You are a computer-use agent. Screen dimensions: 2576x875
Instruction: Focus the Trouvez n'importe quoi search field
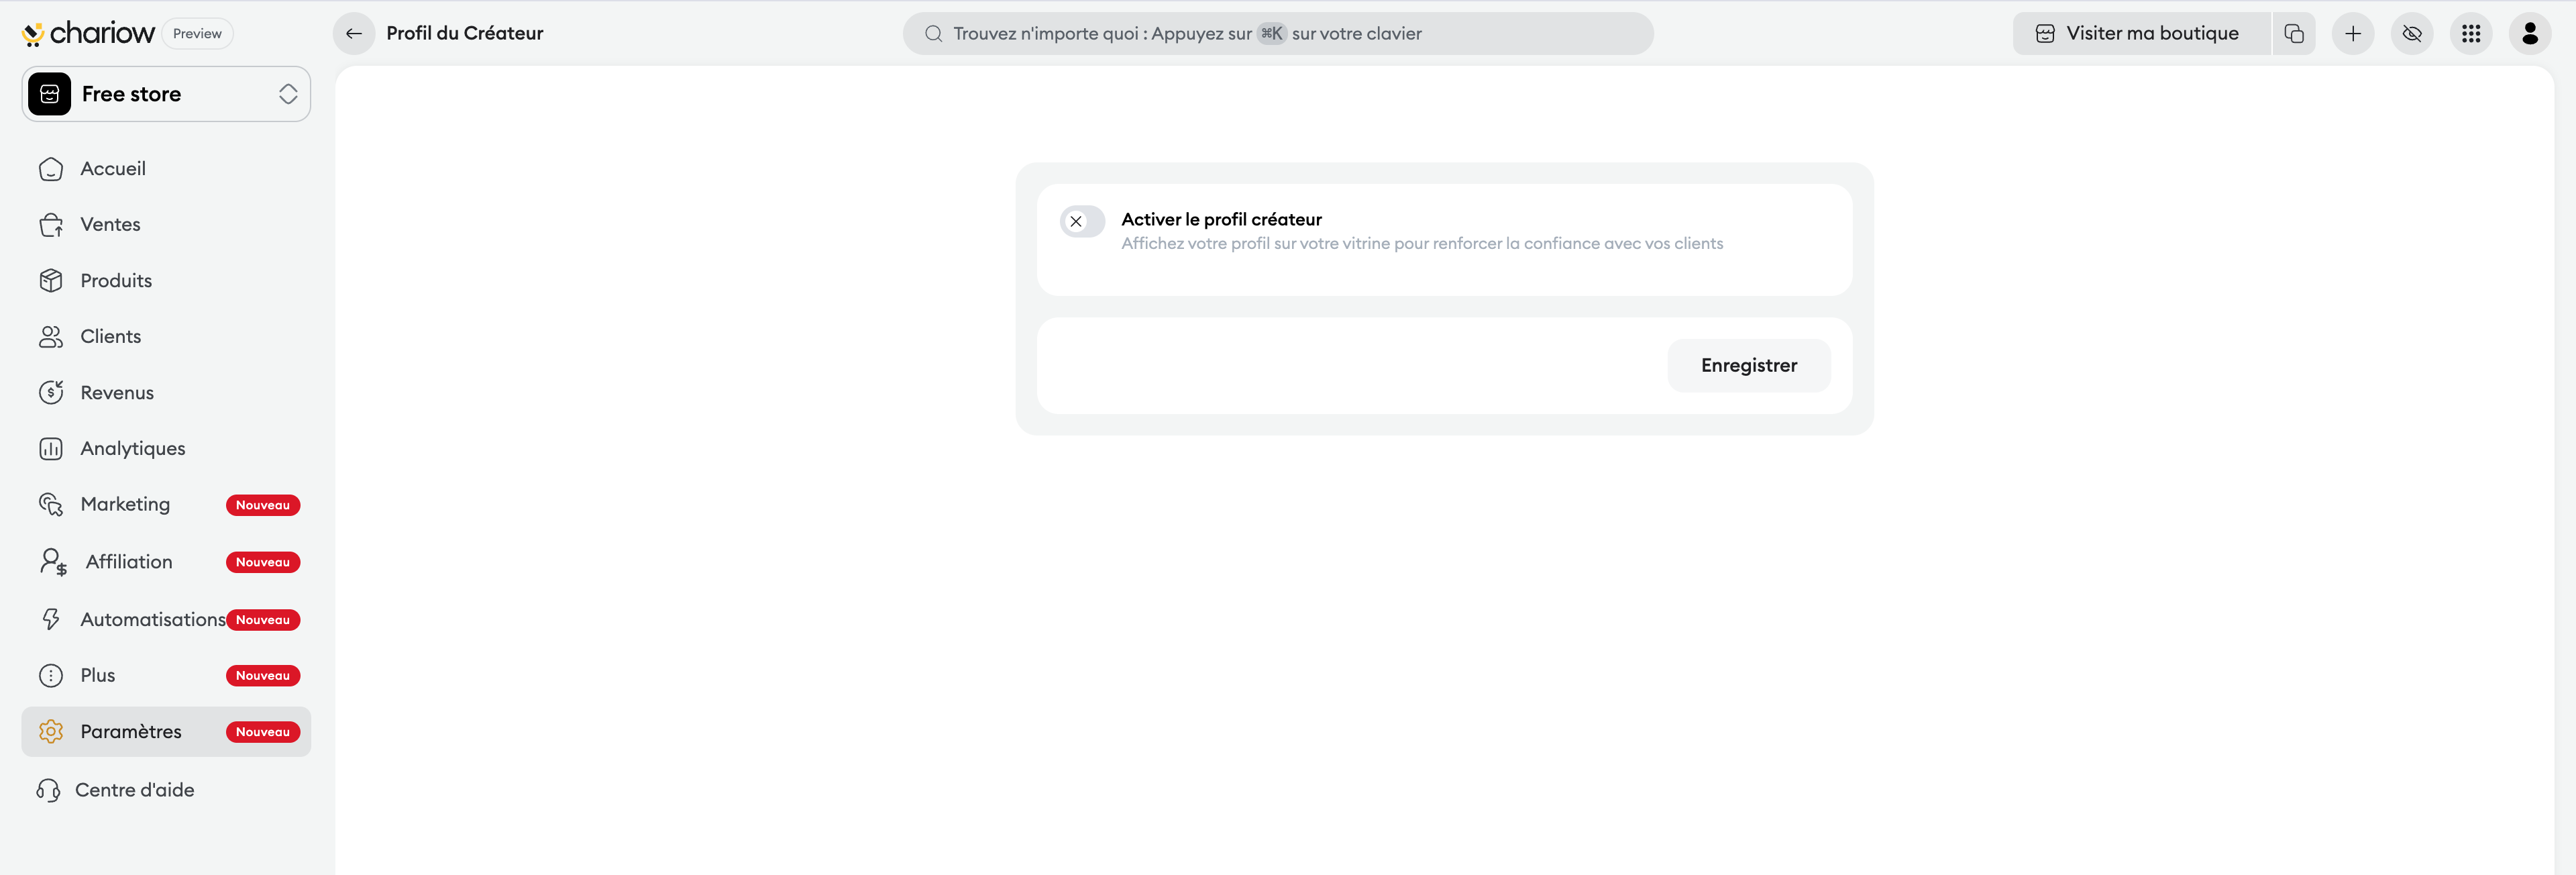pos(1277,33)
